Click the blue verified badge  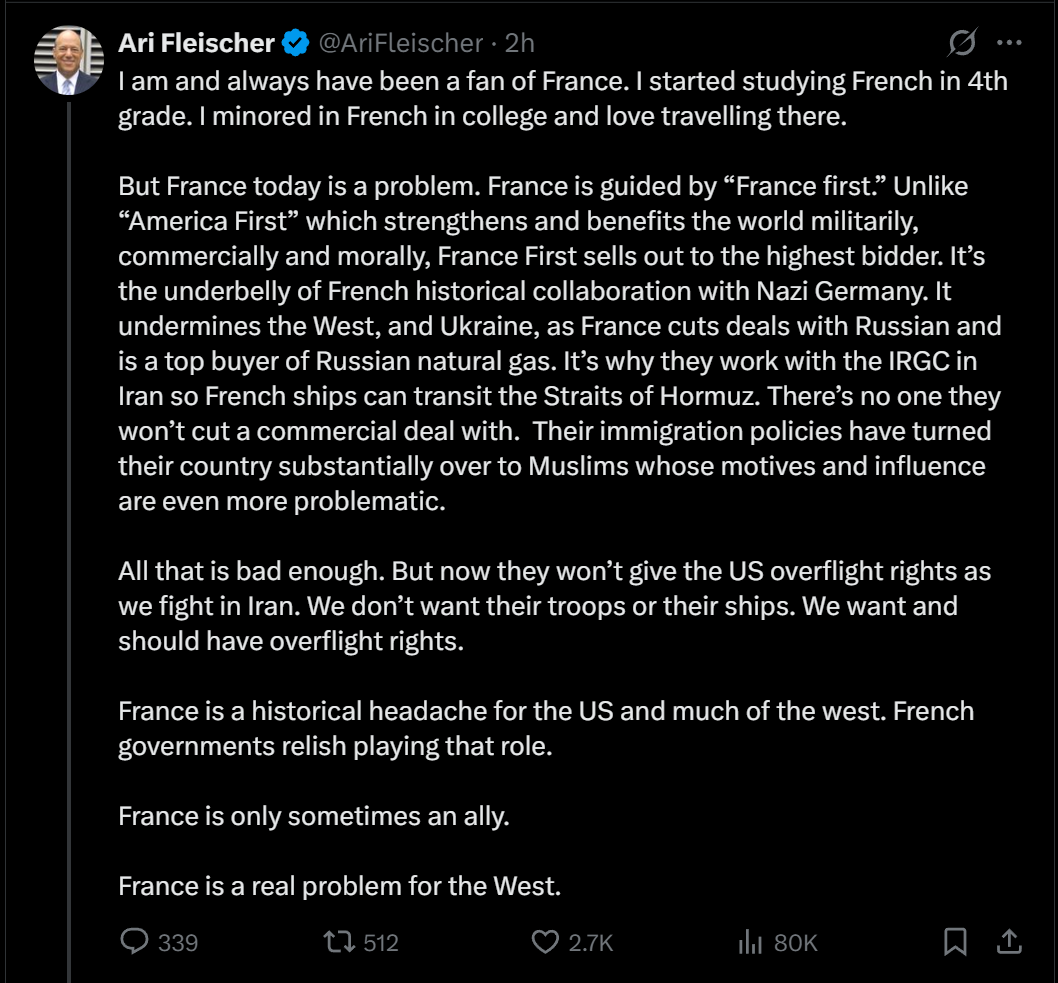pyautogui.click(x=295, y=43)
